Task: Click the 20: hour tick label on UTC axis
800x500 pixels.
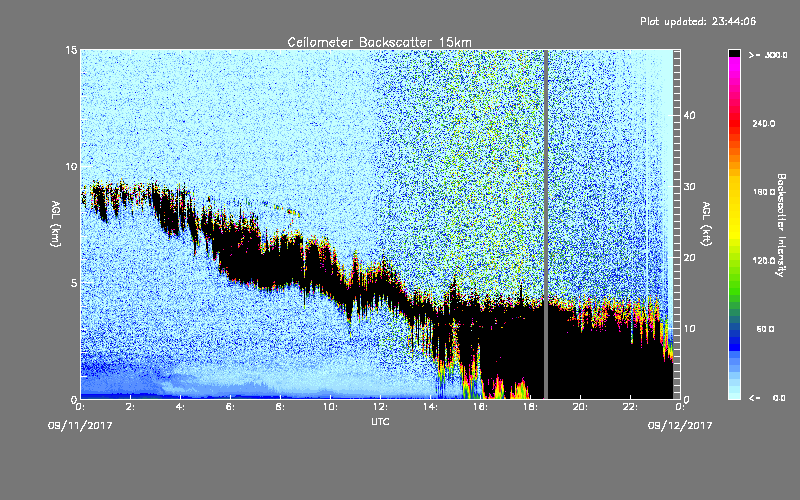Action: tap(580, 407)
